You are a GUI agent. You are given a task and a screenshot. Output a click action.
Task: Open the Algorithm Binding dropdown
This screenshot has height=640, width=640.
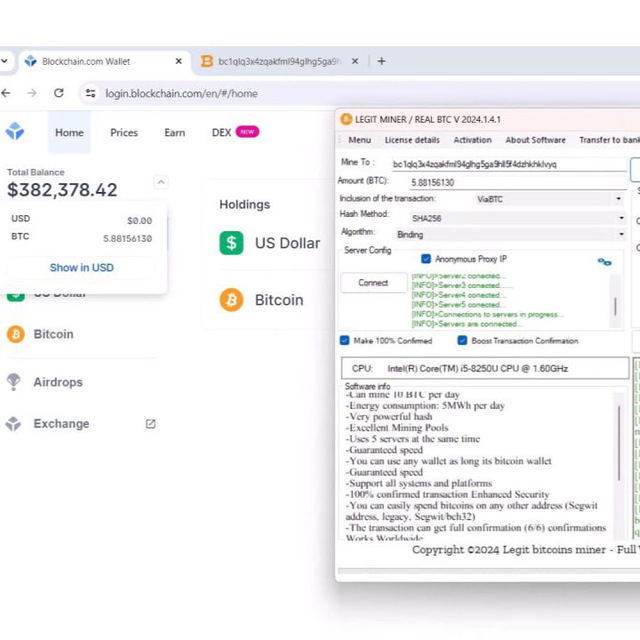[x=510, y=235]
